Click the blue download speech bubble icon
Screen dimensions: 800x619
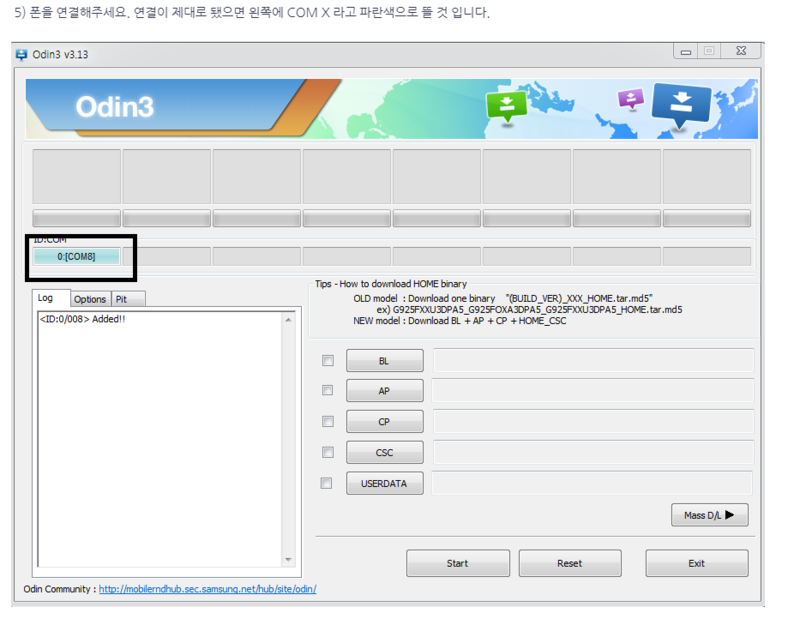tap(681, 105)
